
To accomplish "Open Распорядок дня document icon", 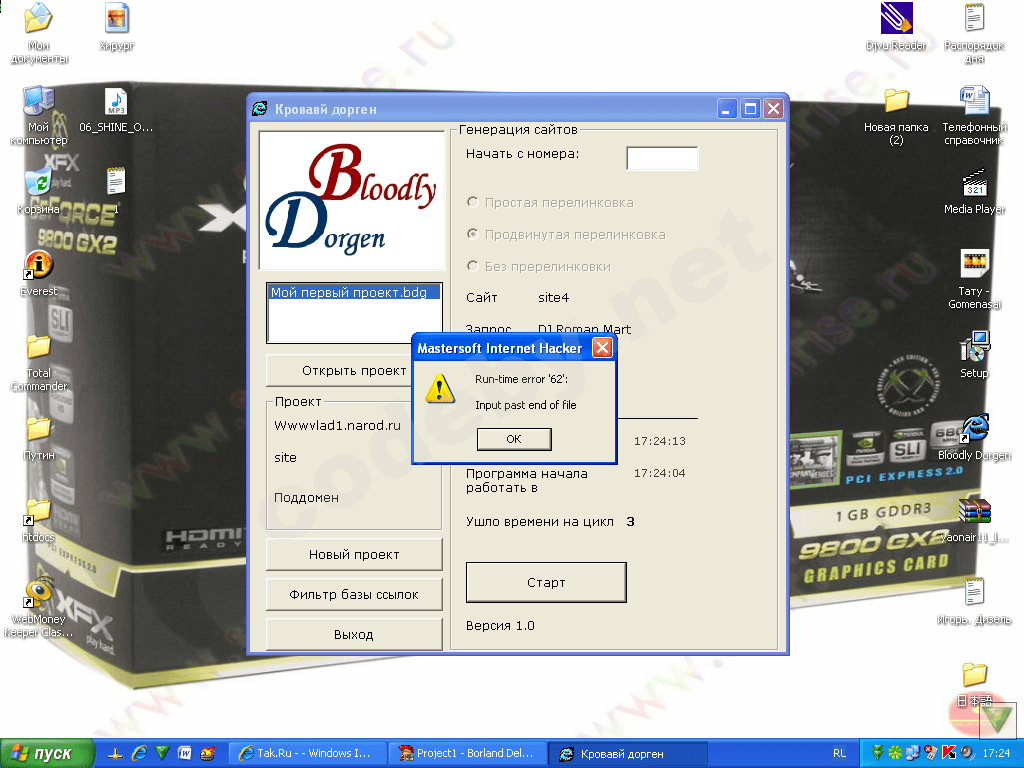I will (x=974, y=33).
